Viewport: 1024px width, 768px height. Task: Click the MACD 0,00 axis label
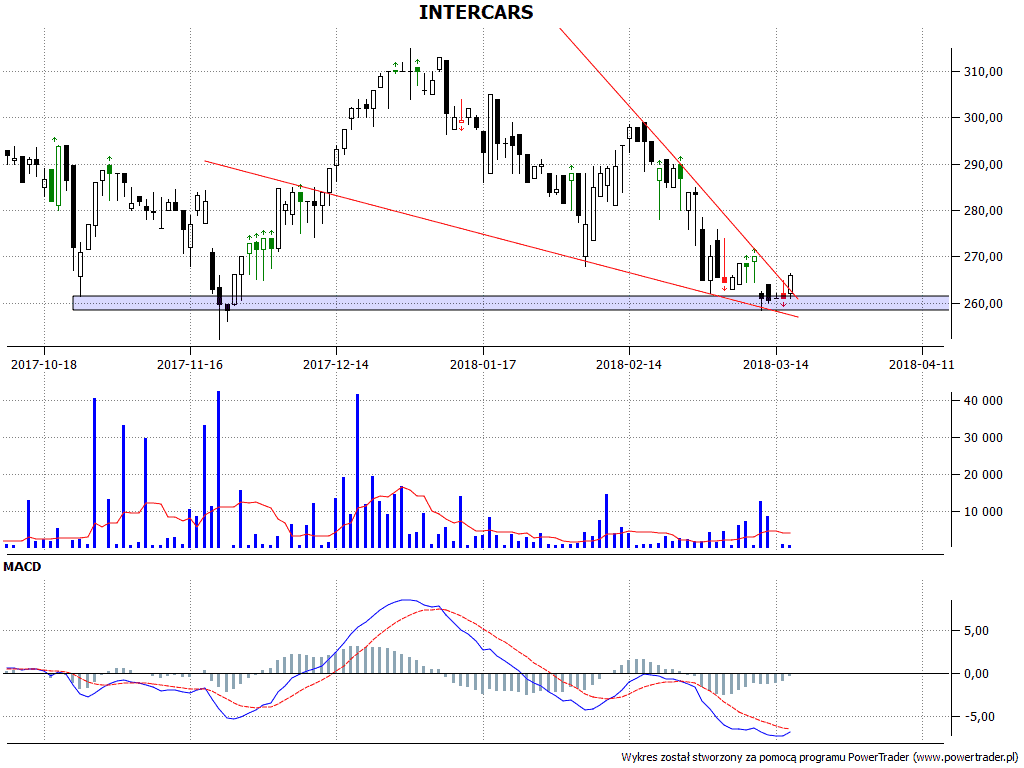(x=977, y=674)
